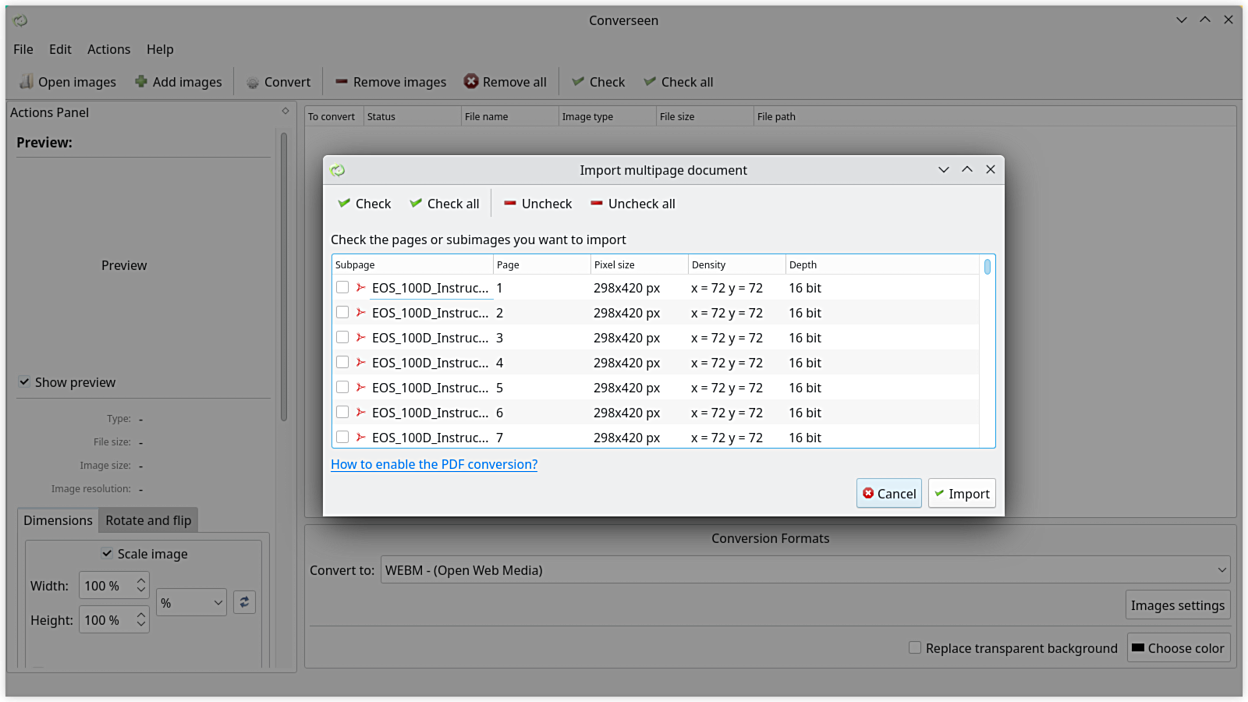Open the Convert to format dropdown
Image resolution: width=1248 pixels, height=702 pixels.
(805, 570)
